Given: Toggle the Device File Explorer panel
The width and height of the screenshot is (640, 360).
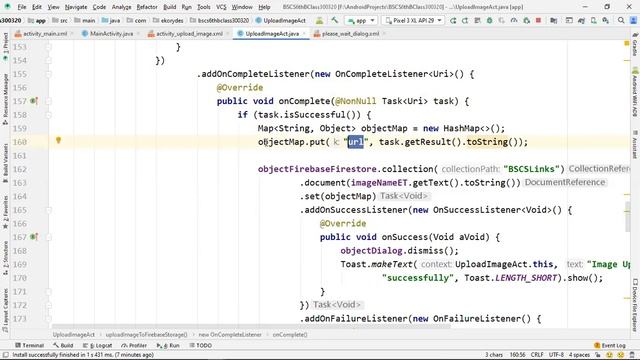Looking at the screenshot, I should tap(635, 305).
